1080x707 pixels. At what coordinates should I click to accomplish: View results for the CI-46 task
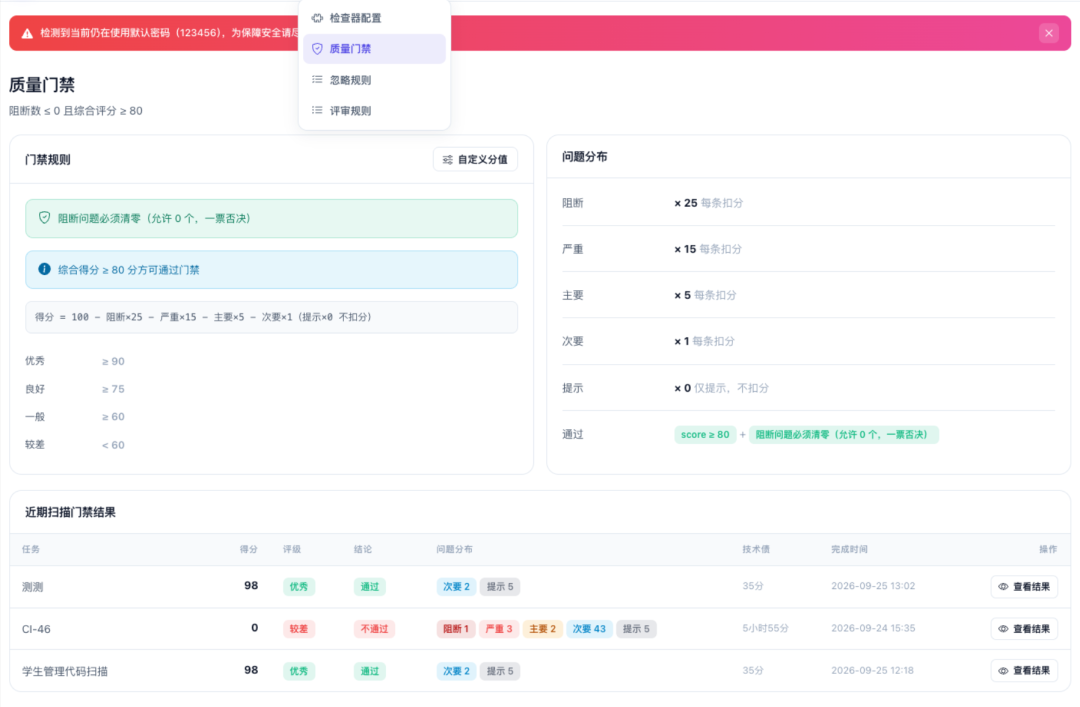coord(1024,629)
